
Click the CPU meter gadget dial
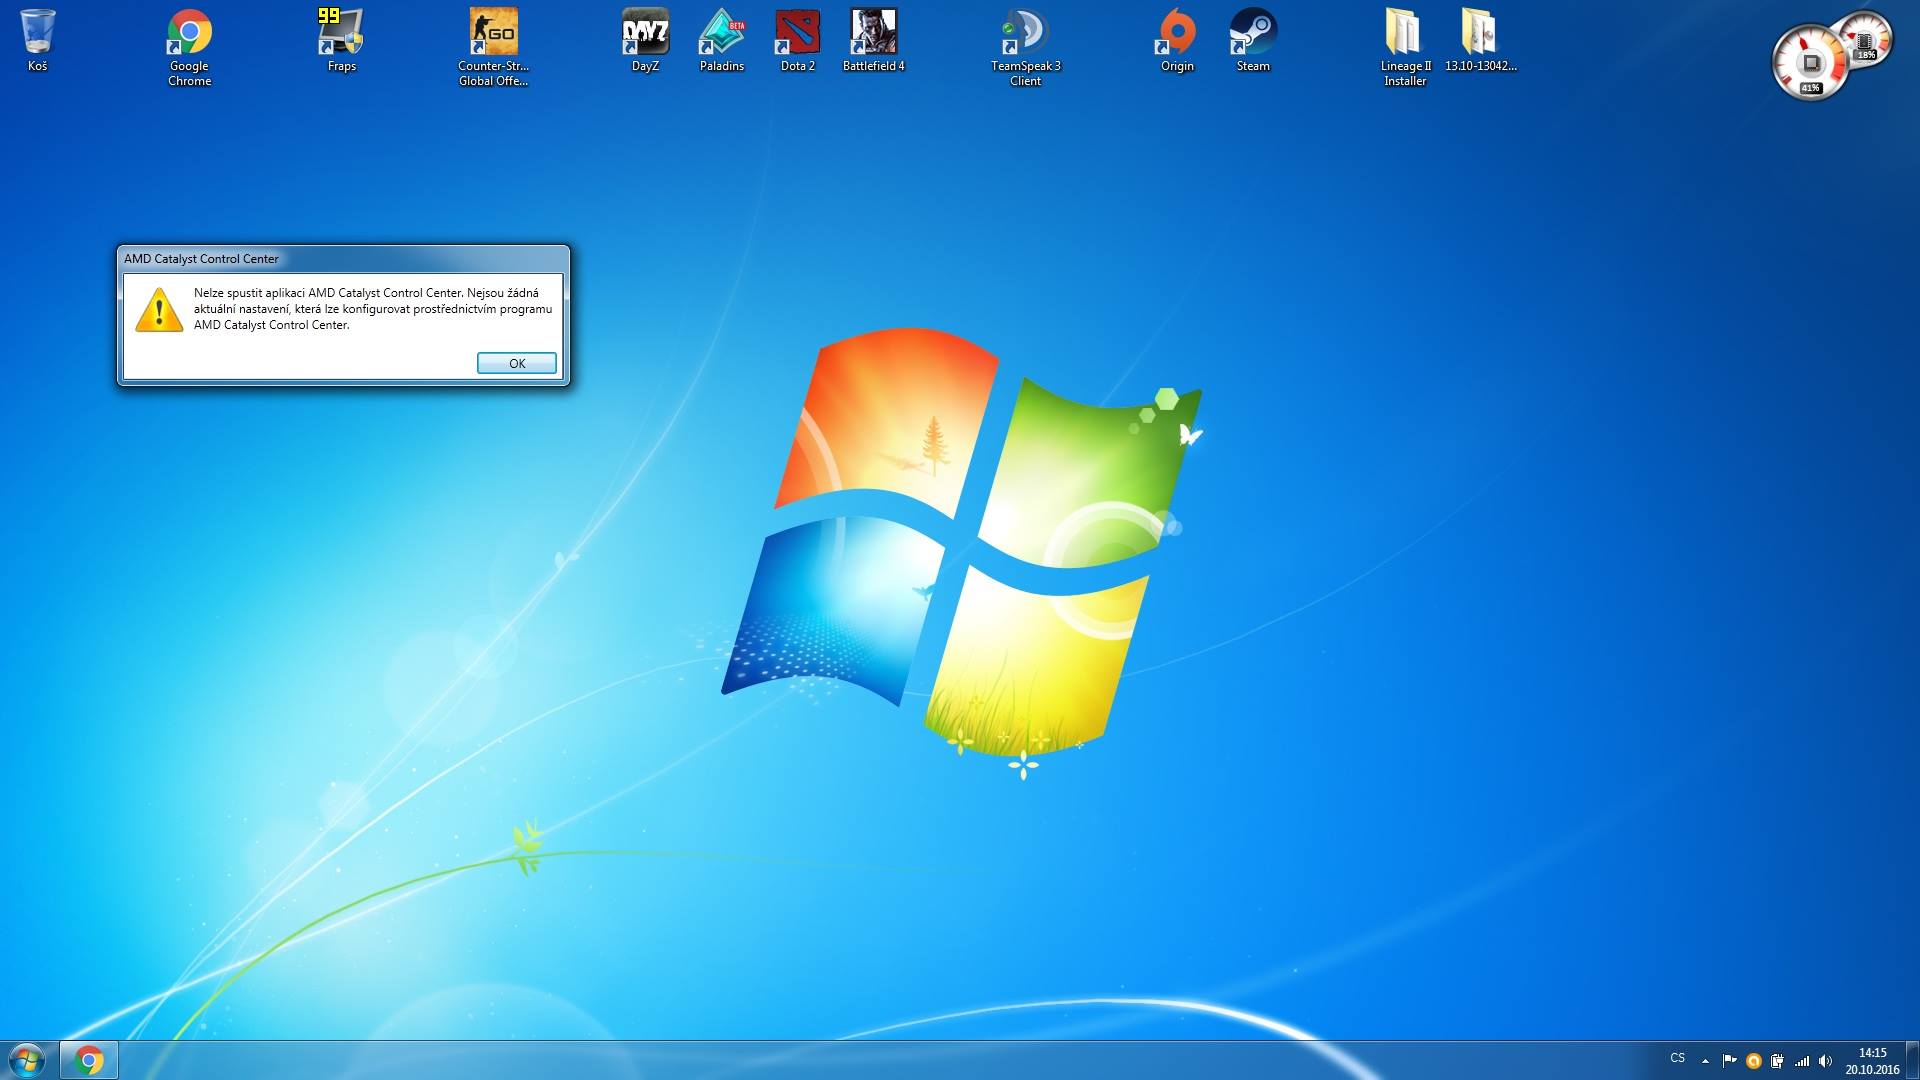(1810, 64)
